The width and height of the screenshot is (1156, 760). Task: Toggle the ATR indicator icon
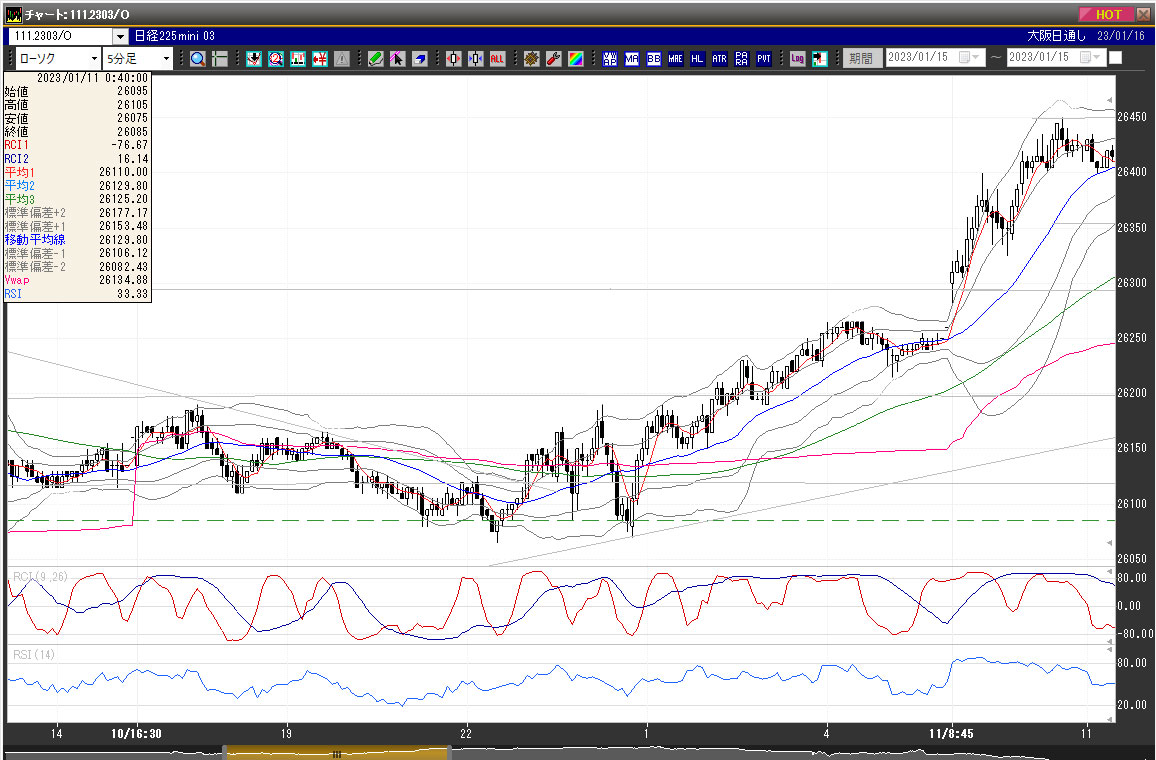click(x=720, y=59)
